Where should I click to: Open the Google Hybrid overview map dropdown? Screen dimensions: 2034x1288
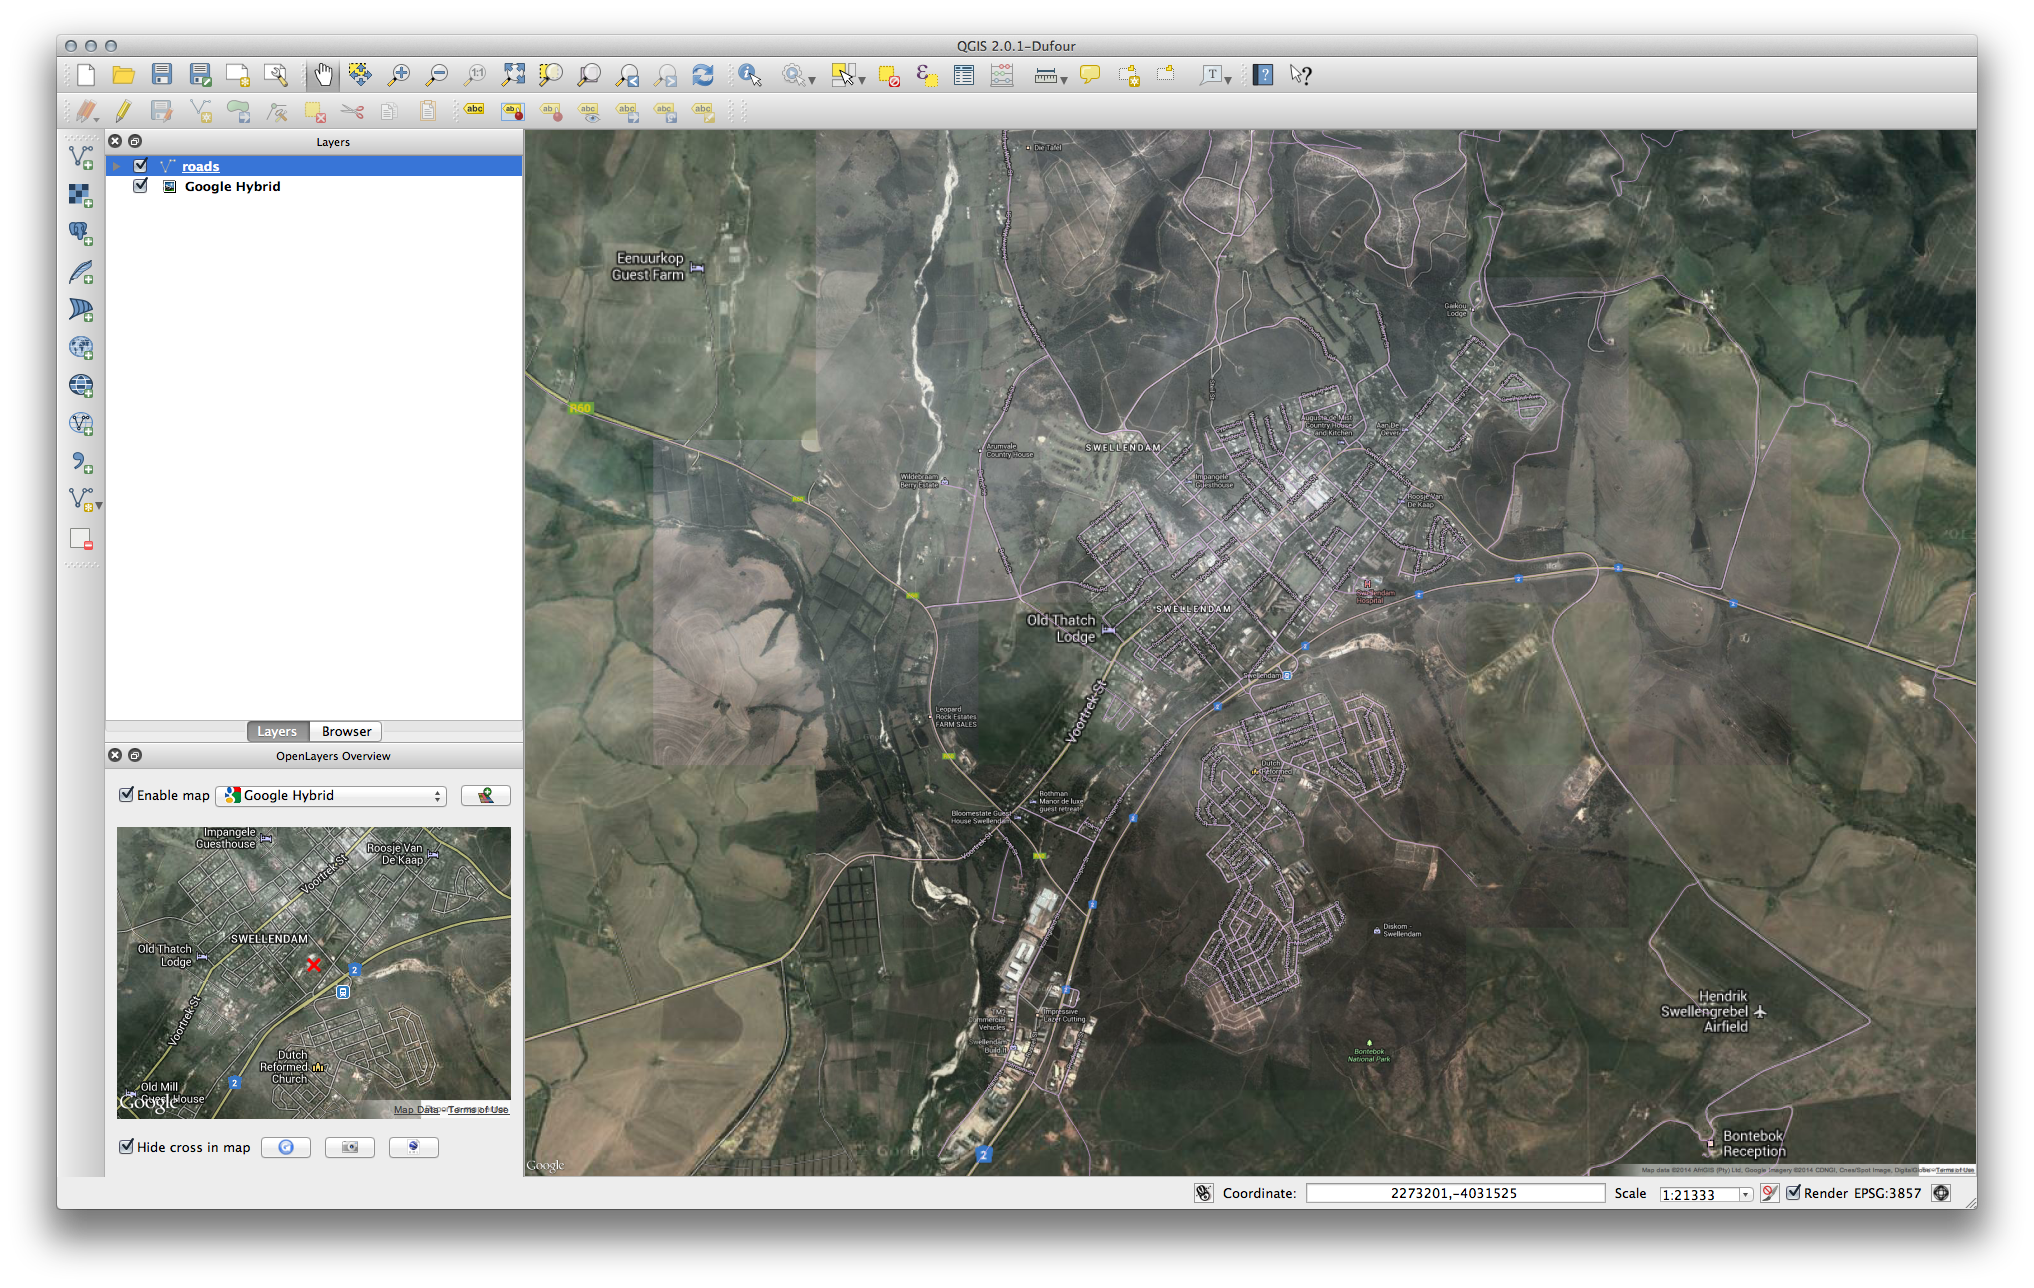tap(331, 795)
